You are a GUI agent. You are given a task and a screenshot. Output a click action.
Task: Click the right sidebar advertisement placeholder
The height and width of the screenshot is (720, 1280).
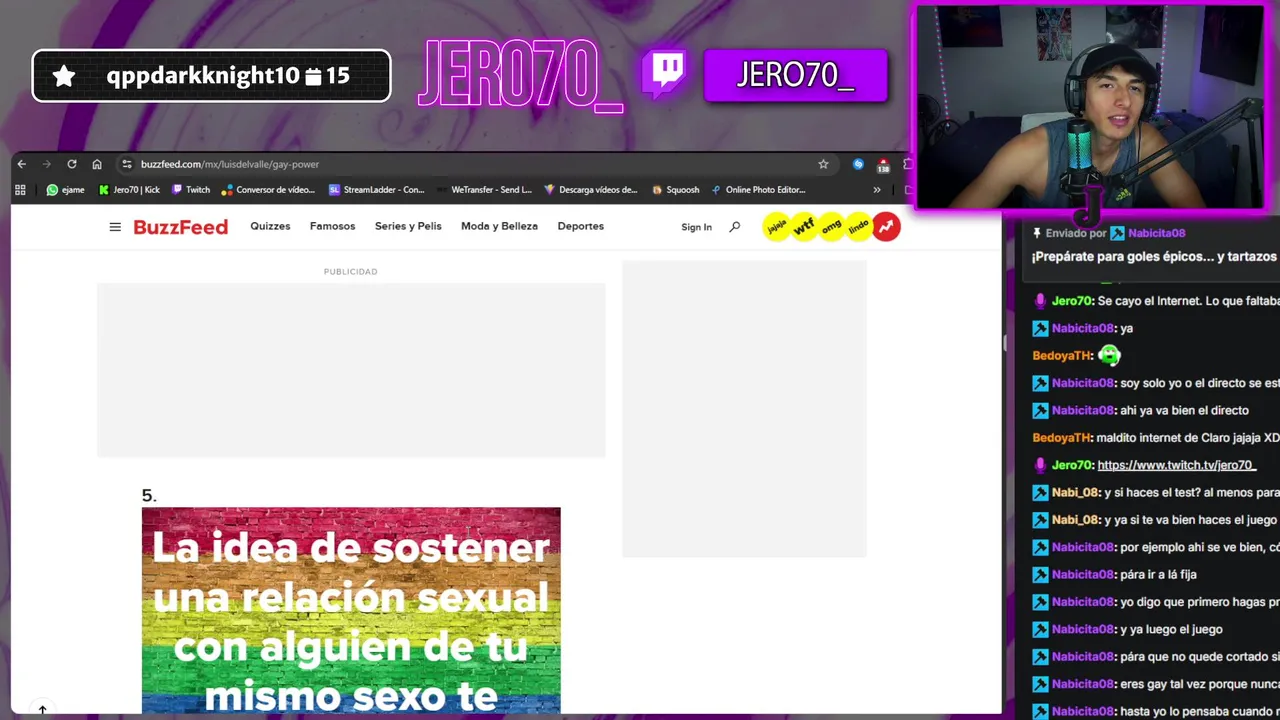[744, 409]
